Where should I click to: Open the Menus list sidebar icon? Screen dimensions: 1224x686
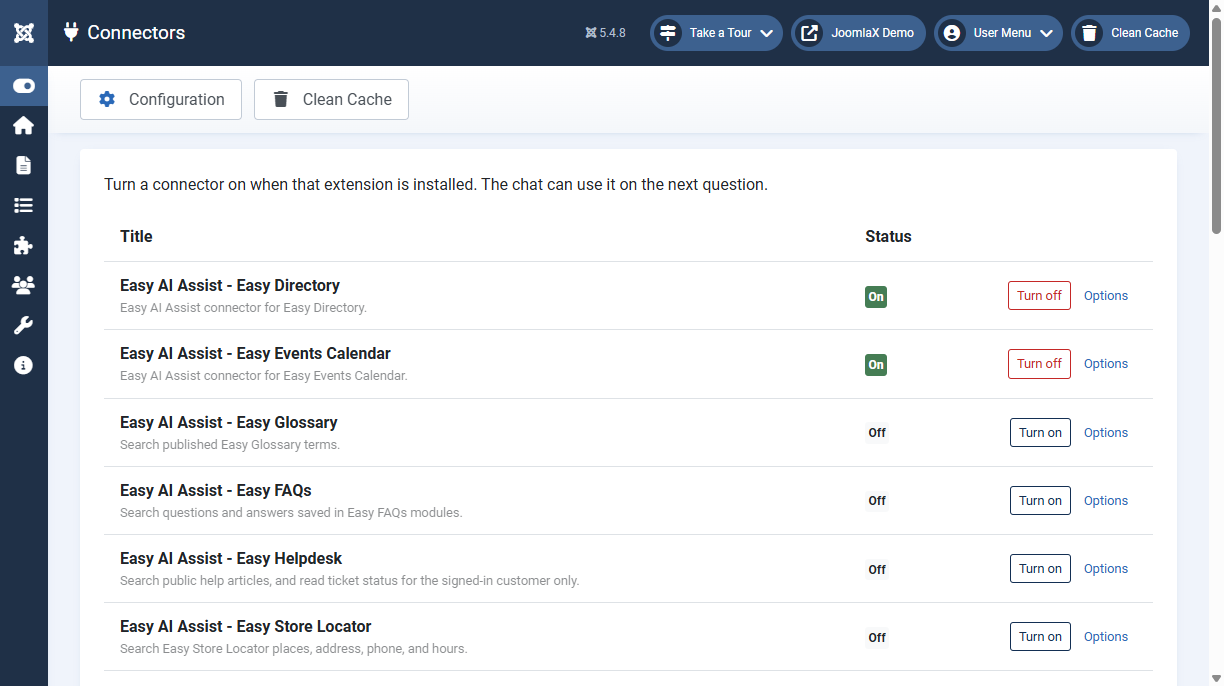coord(24,205)
